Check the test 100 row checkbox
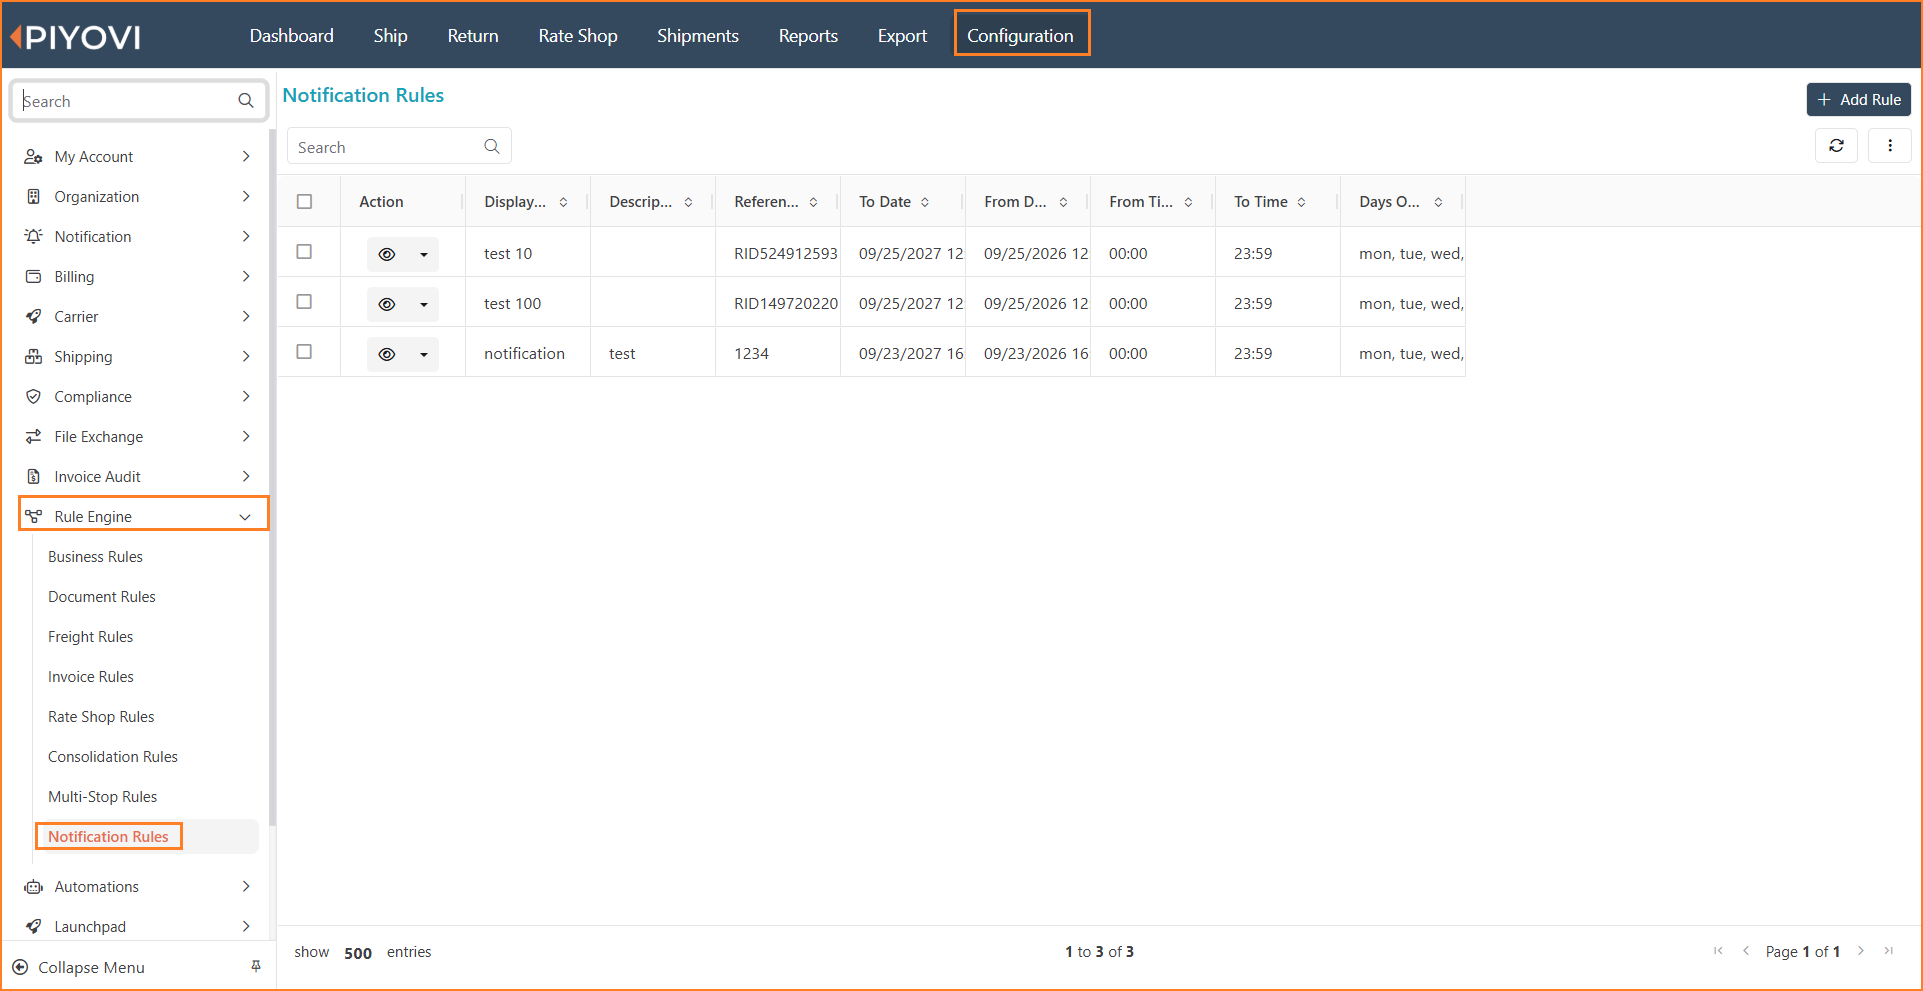This screenshot has width=1923, height=991. (x=305, y=302)
